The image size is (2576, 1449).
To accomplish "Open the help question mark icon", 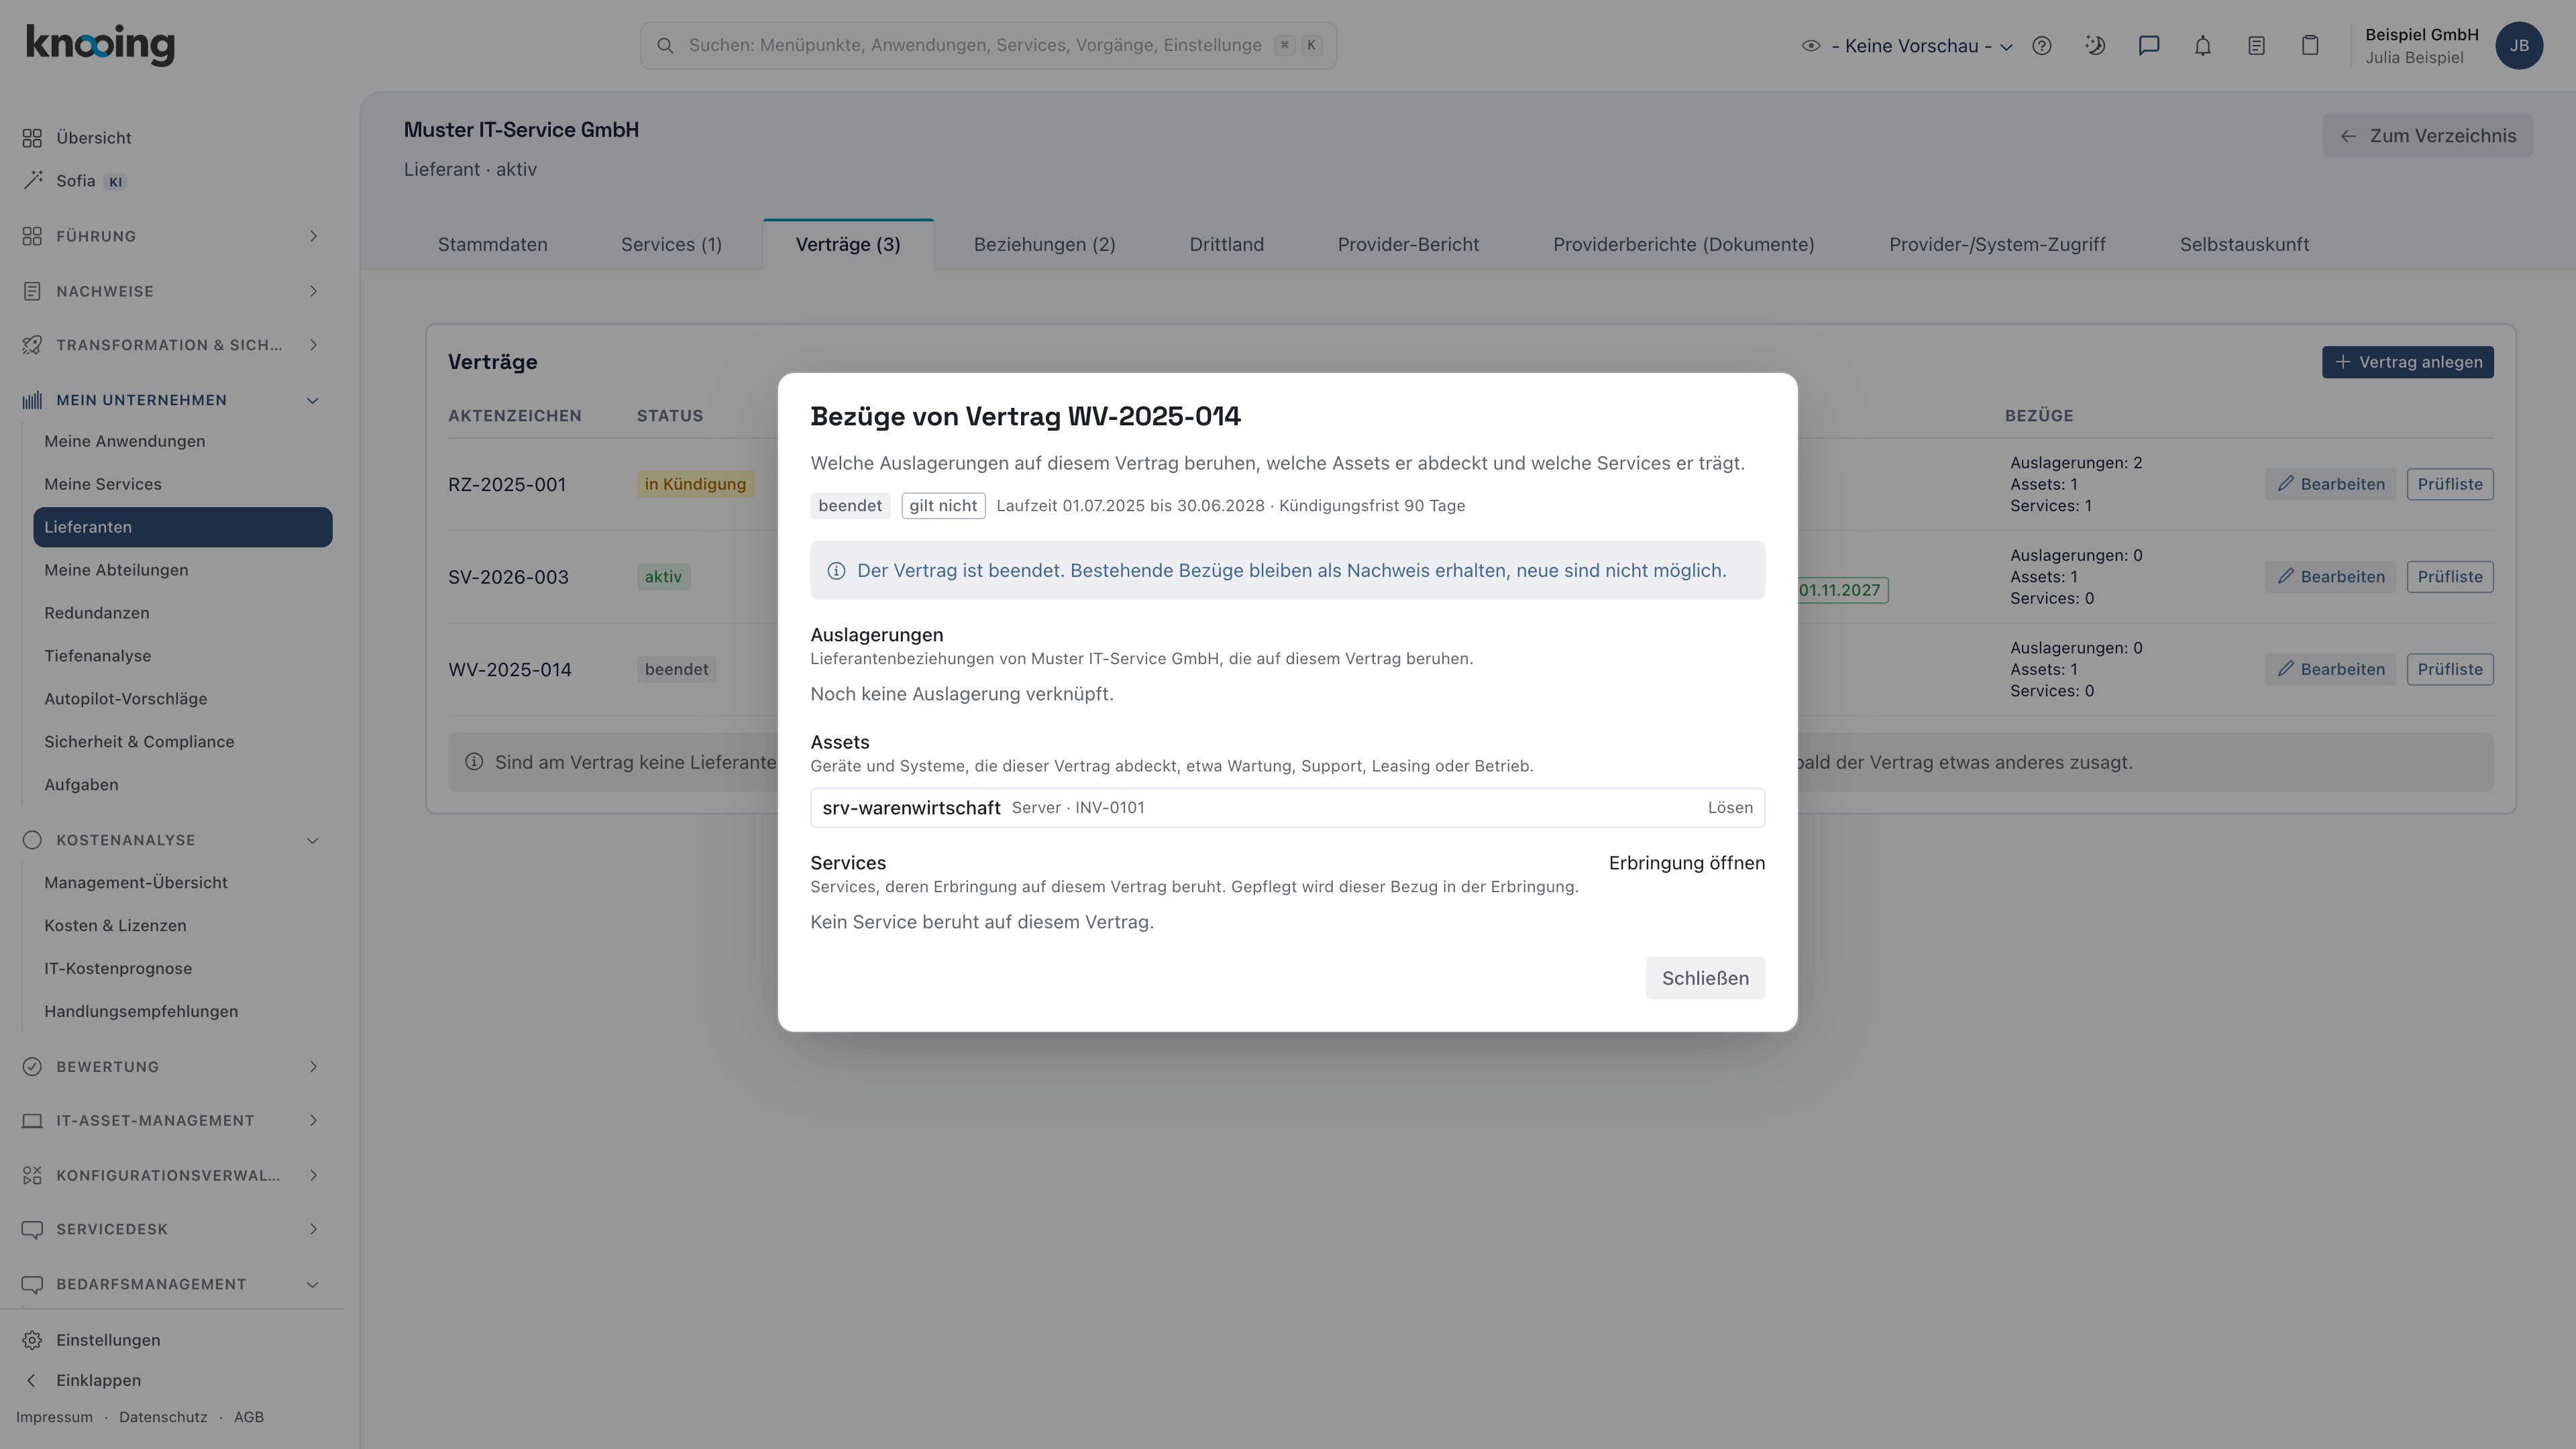I will 2042,46.
